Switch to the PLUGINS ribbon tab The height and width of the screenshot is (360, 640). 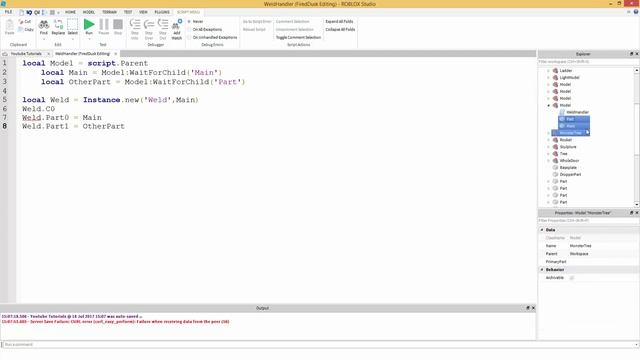click(x=162, y=12)
